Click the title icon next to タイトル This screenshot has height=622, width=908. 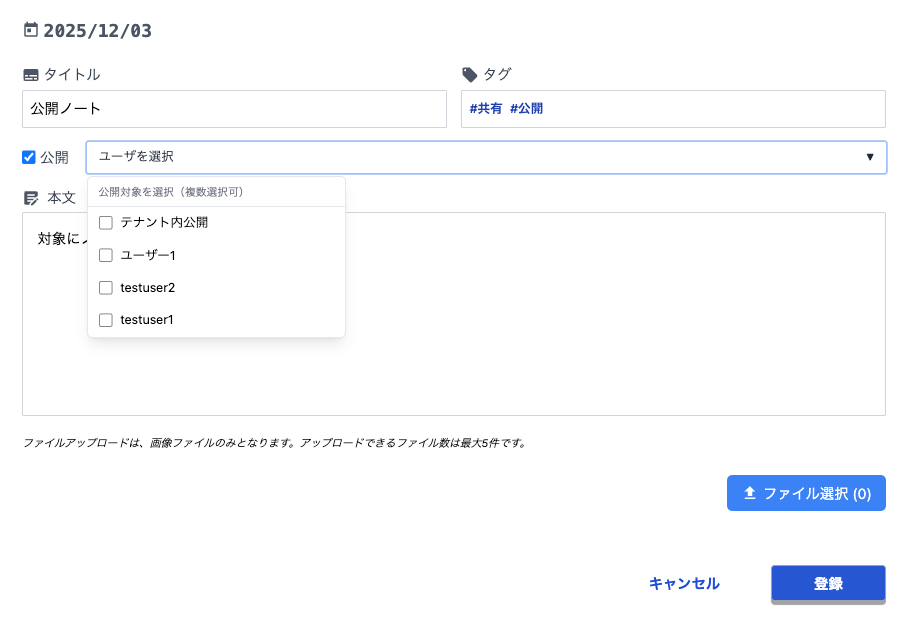tap(31, 75)
